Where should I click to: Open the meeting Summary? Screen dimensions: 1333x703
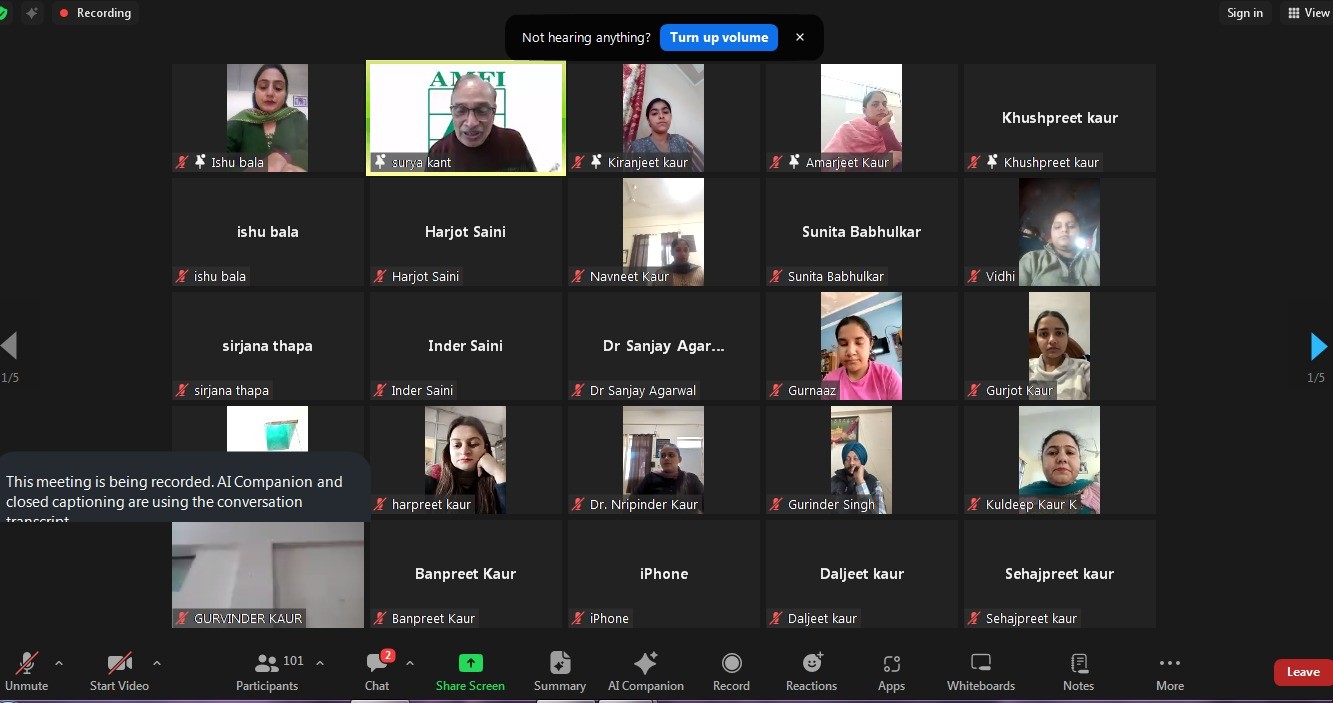click(560, 671)
